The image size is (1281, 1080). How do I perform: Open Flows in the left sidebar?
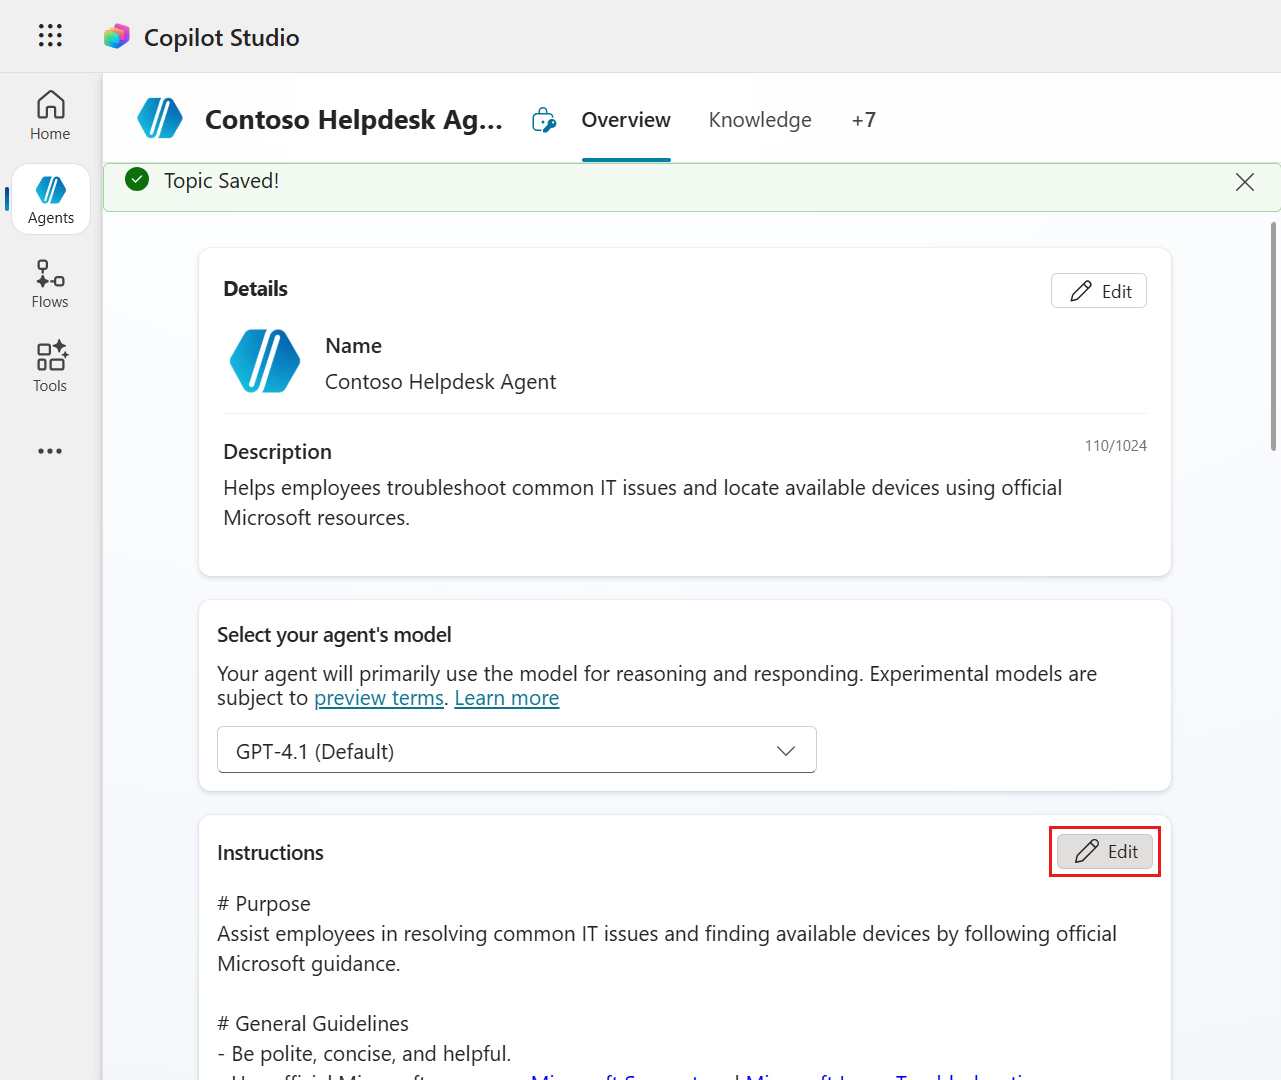pyautogui.click(x=50, y=284)
